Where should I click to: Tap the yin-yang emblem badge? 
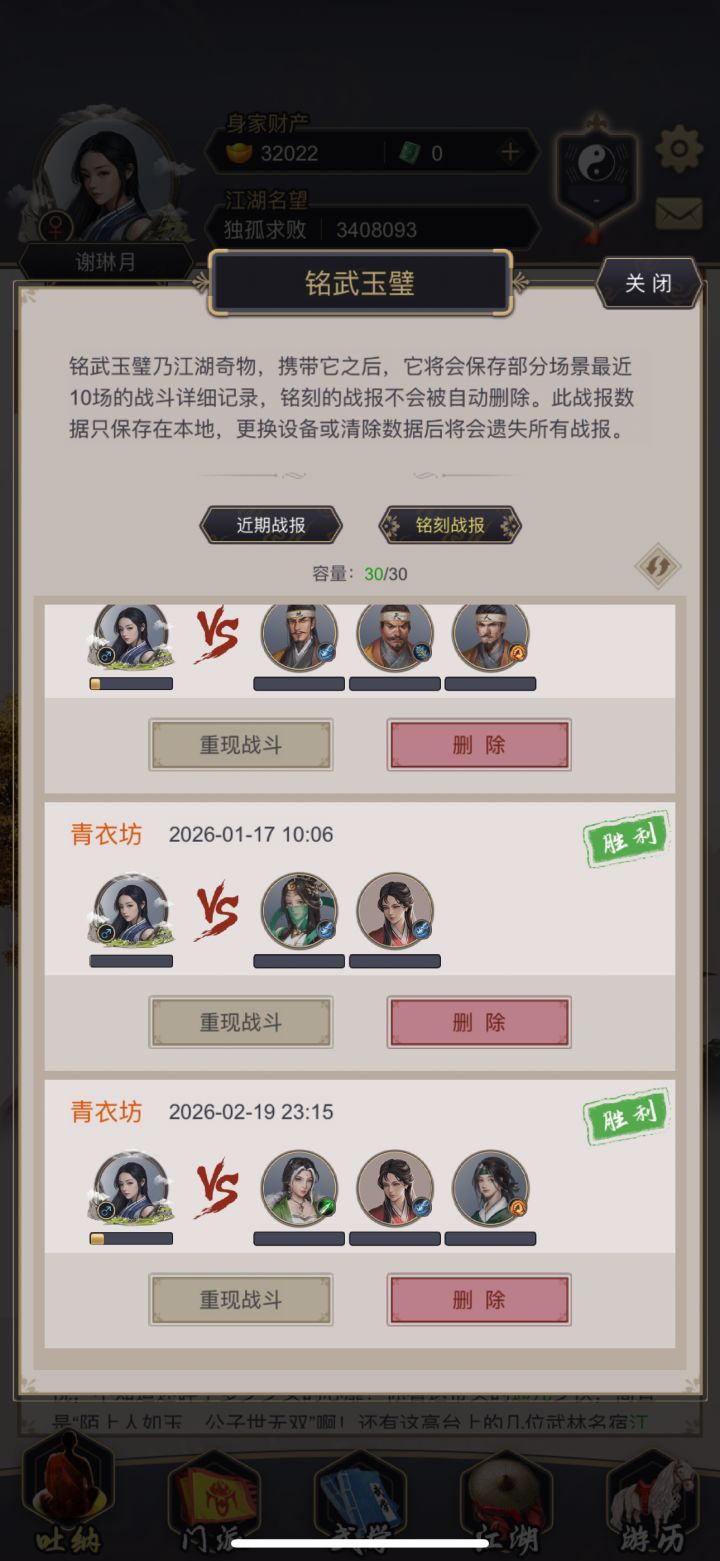[x=599, y=167]
